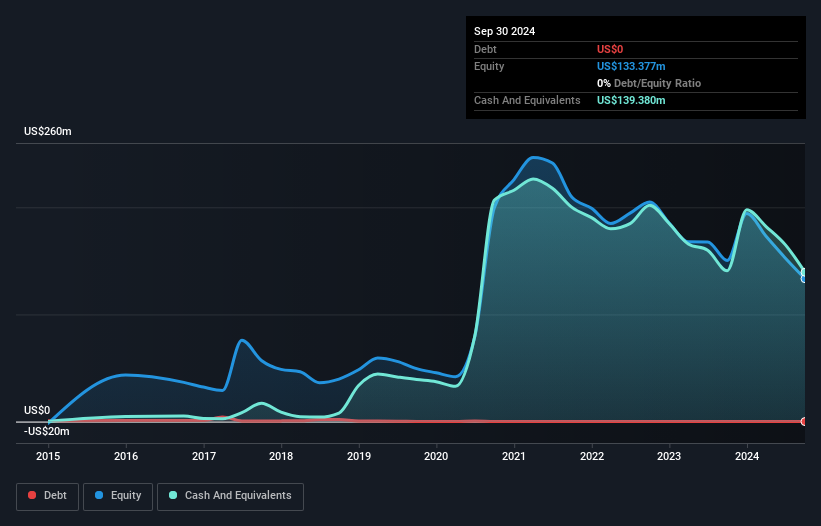Click the US$133.377m equity value
Image resolution: width=821 pixels, height=526 pixels.
[631, 66]
